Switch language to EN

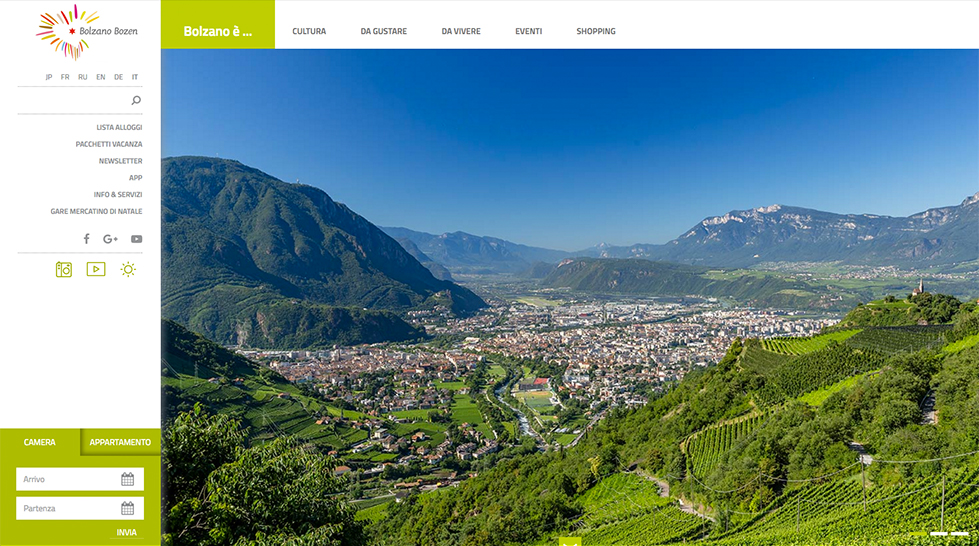coord(101,77)
